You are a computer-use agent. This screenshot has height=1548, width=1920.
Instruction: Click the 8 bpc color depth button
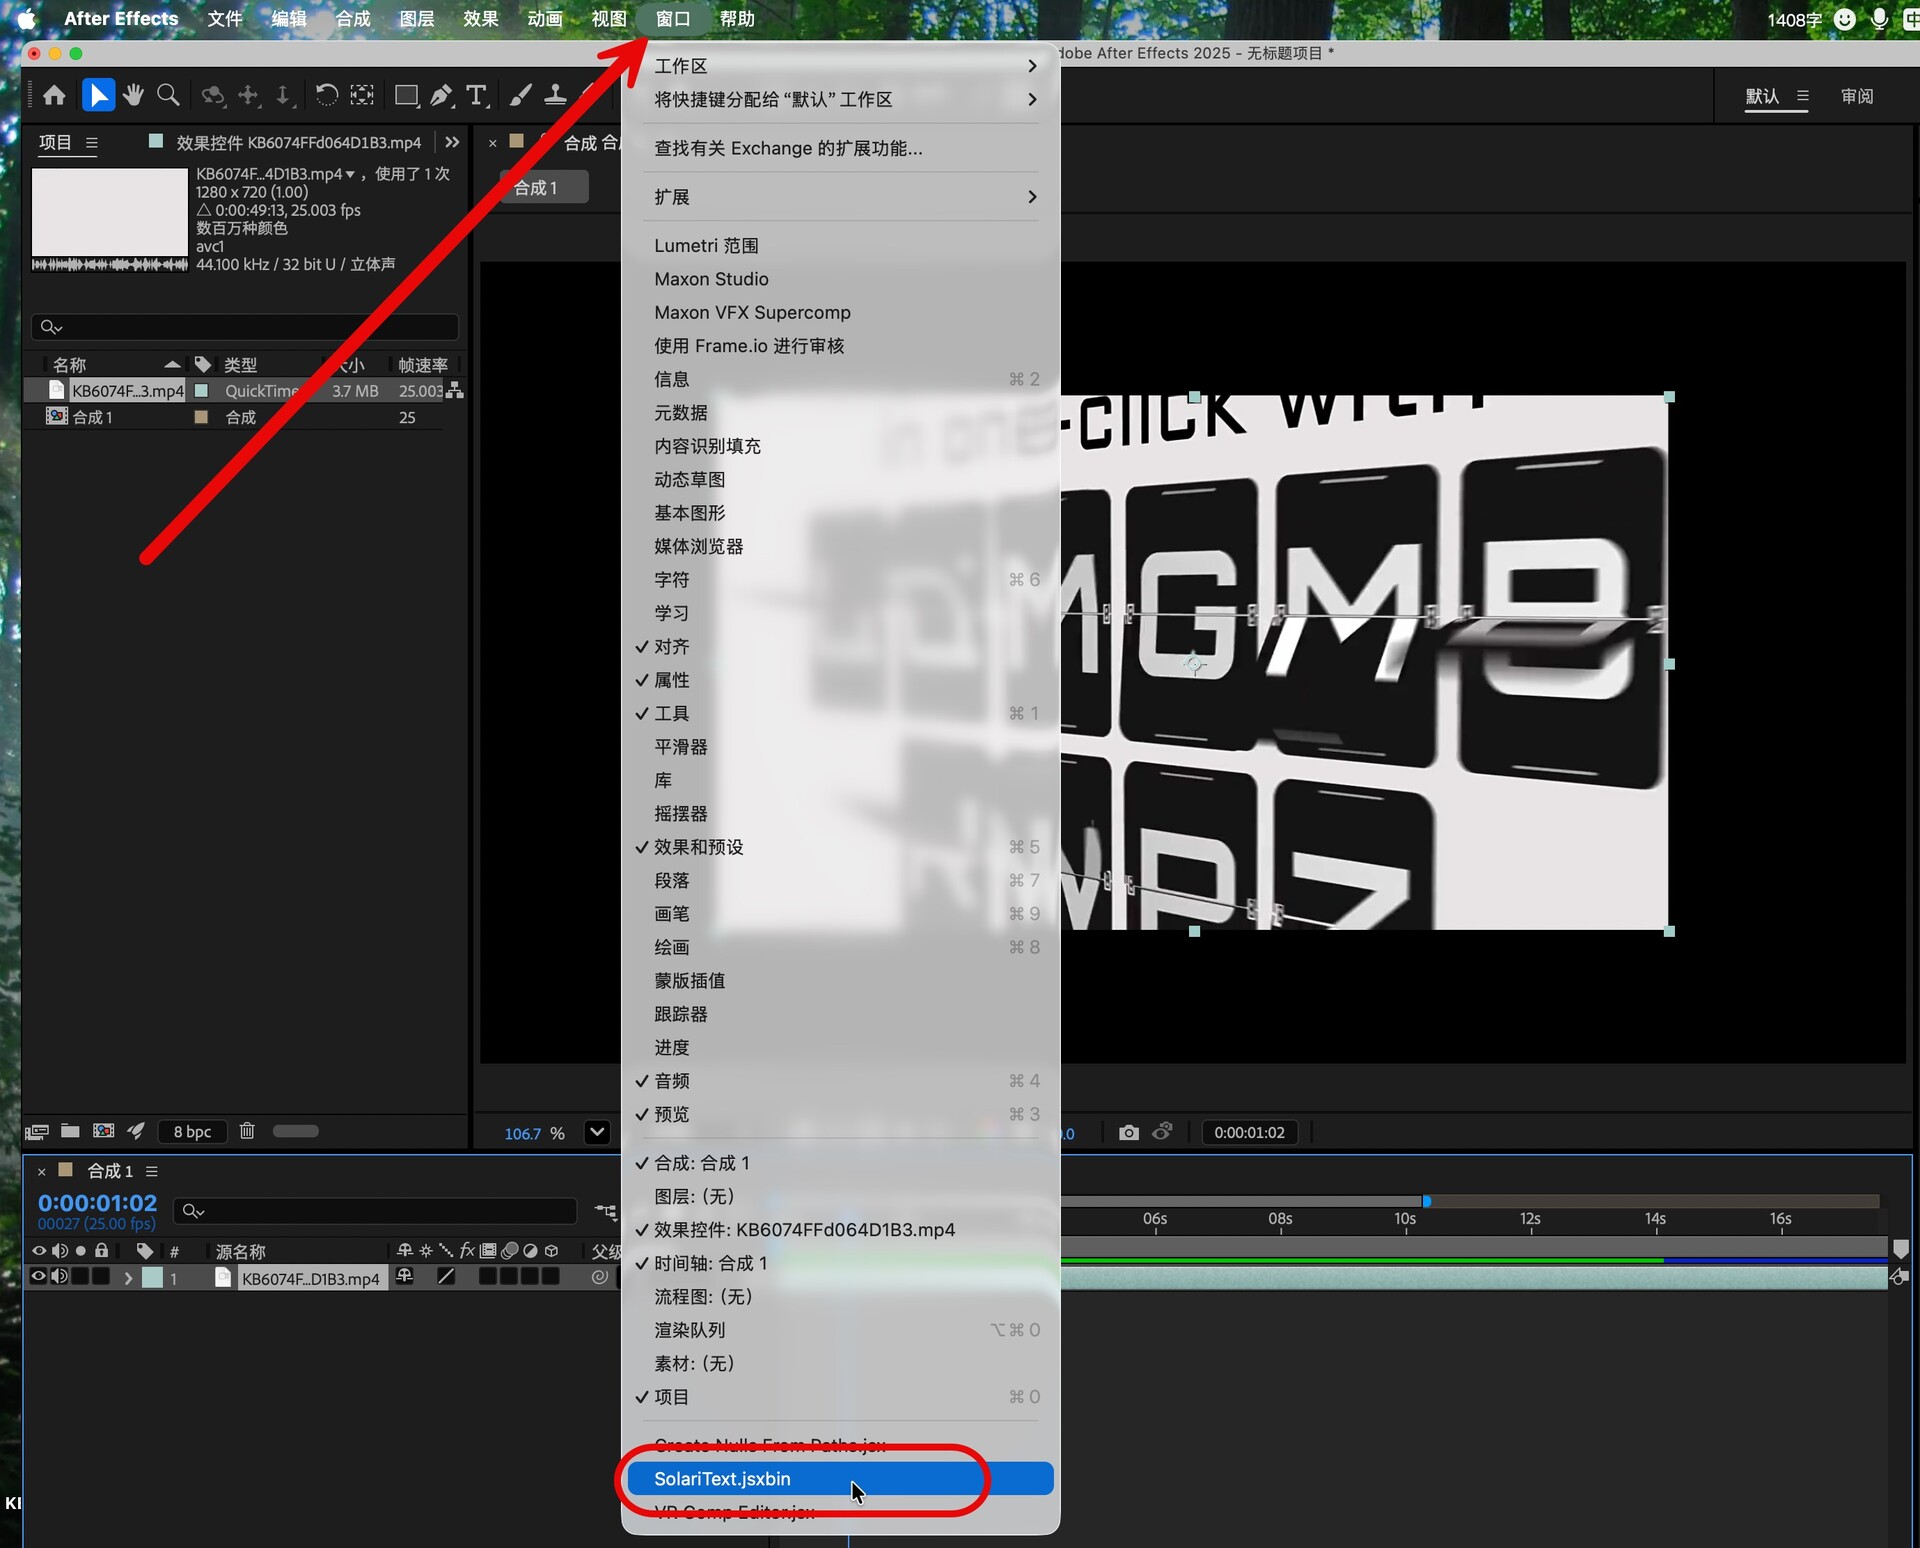(192, 1131)
